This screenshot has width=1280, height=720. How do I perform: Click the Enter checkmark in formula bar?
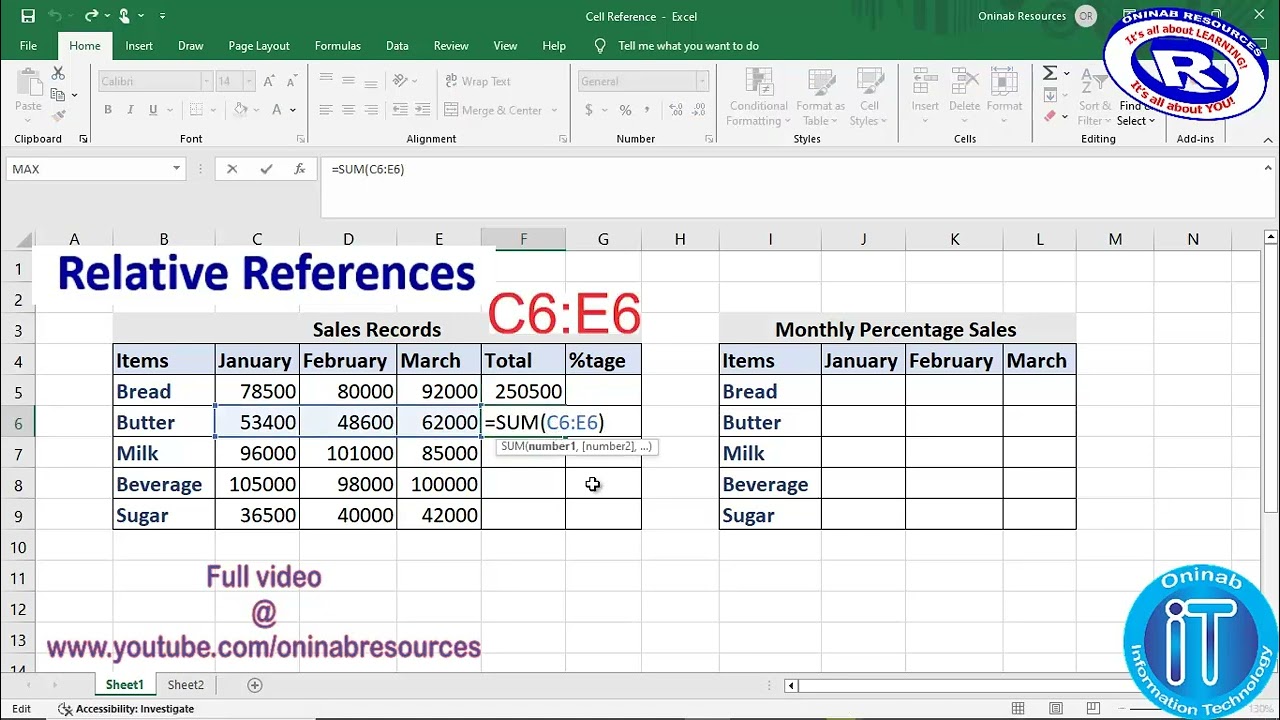tap(266, 169)
